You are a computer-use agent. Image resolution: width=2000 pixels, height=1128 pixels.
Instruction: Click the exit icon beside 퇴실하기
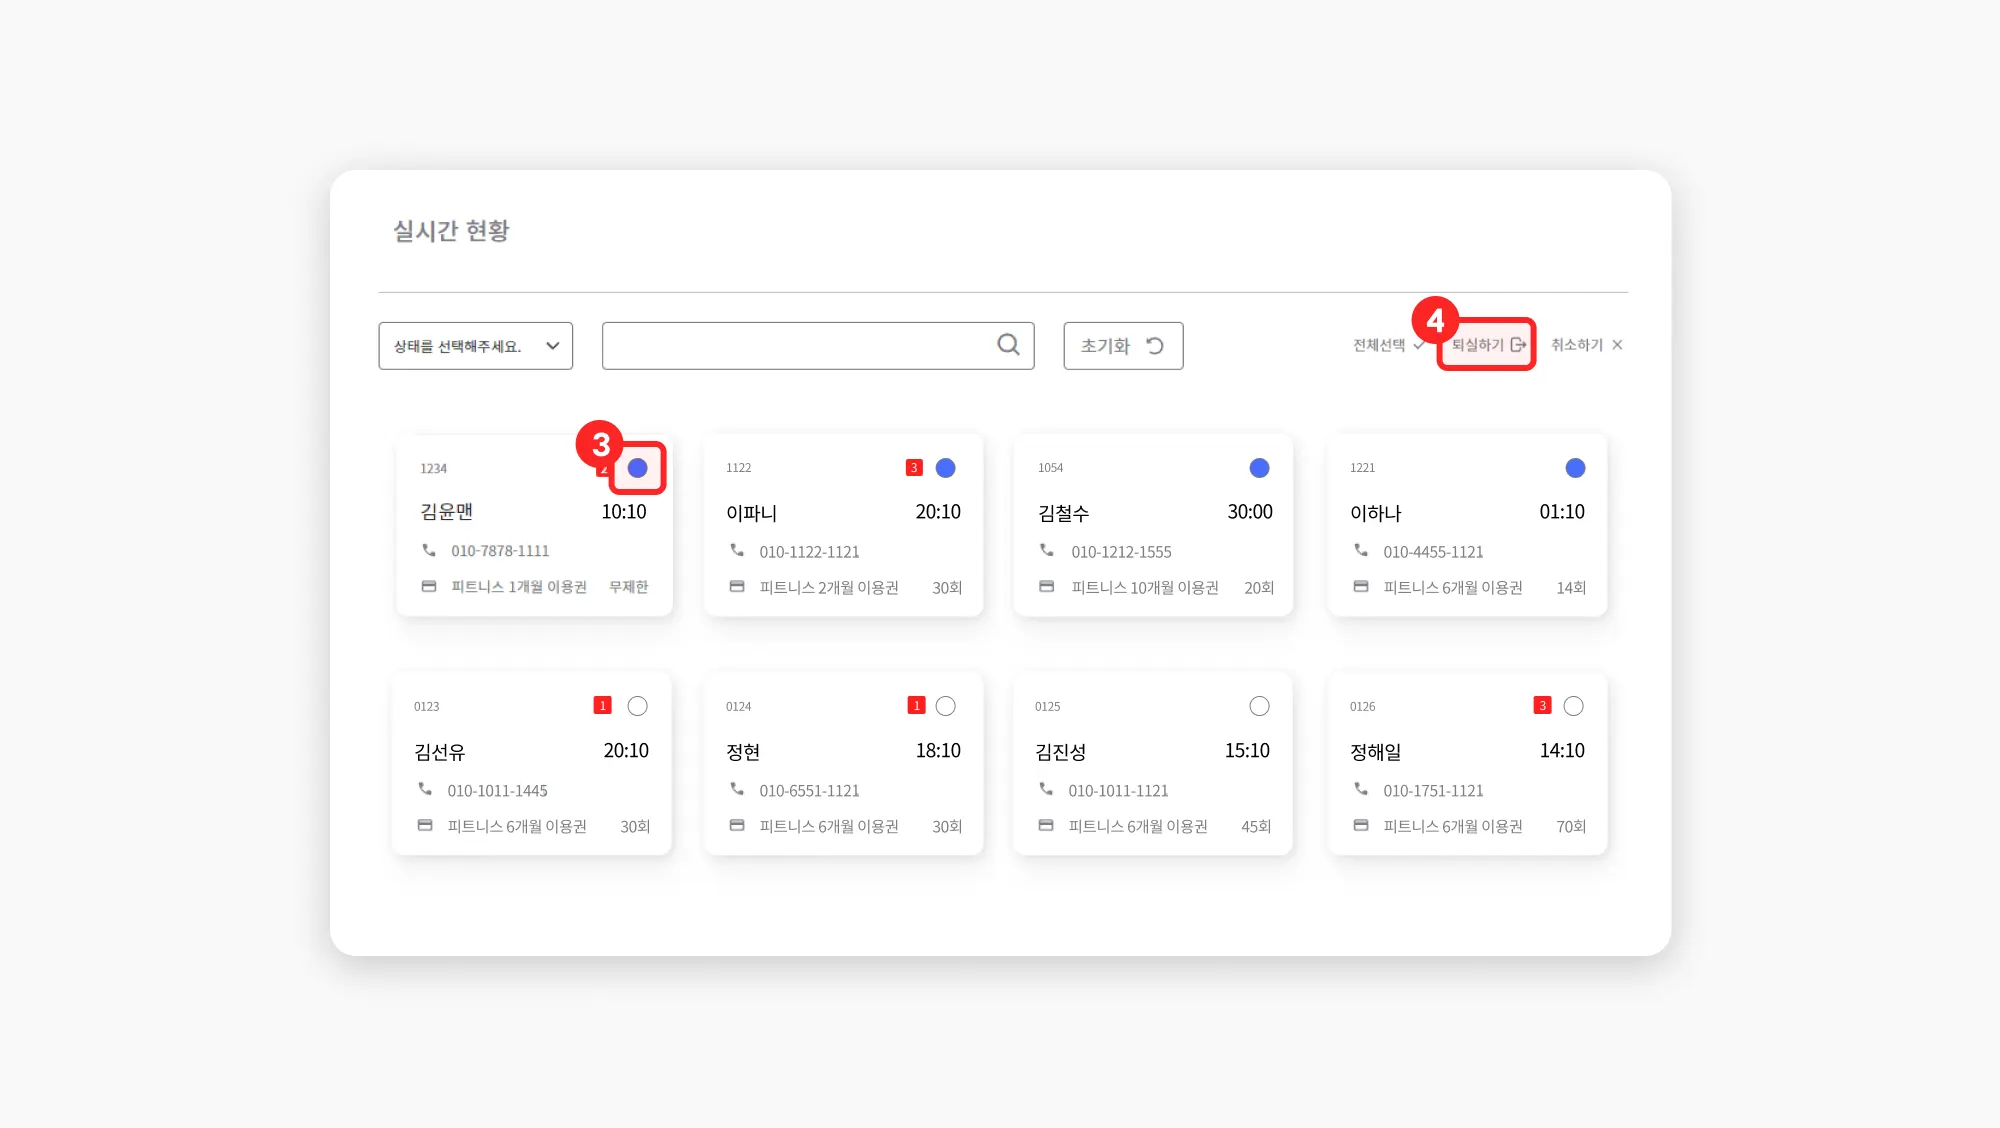pyautogui.click(x=1518, y=345)
